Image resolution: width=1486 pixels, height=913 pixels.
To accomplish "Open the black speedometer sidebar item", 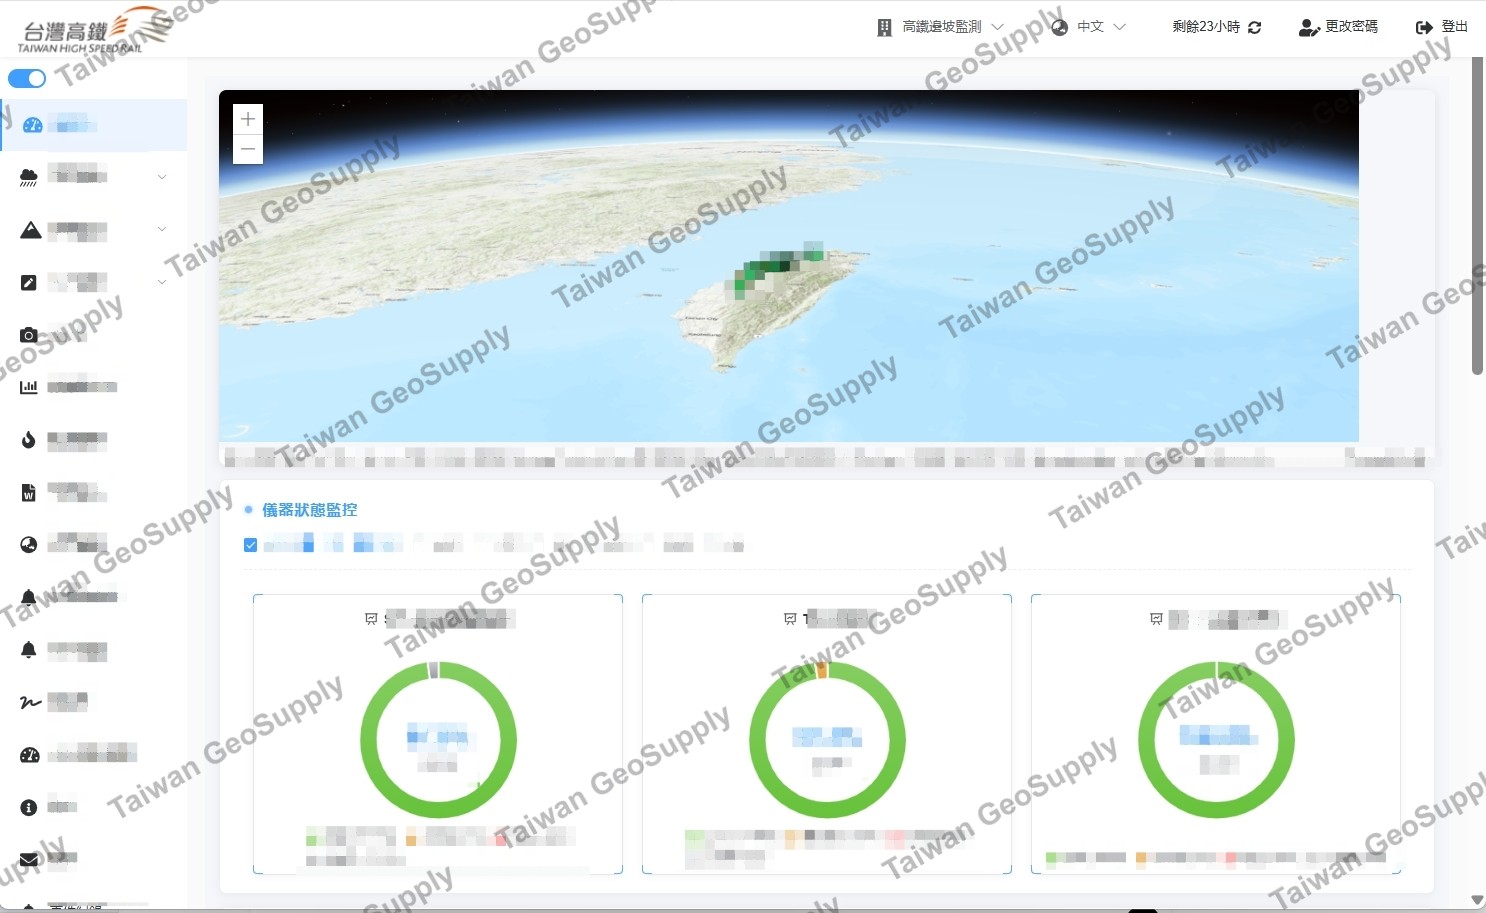I will (93, 754).
